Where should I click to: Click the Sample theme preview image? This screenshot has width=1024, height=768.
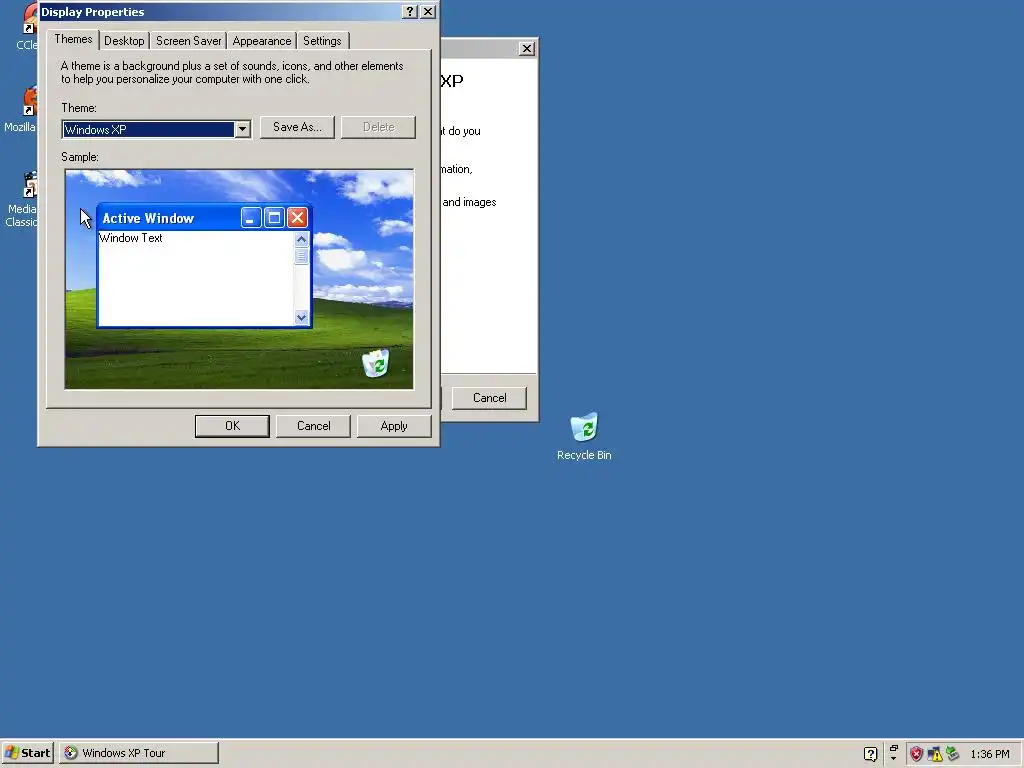pyautogui.click(x=239, y=280)
